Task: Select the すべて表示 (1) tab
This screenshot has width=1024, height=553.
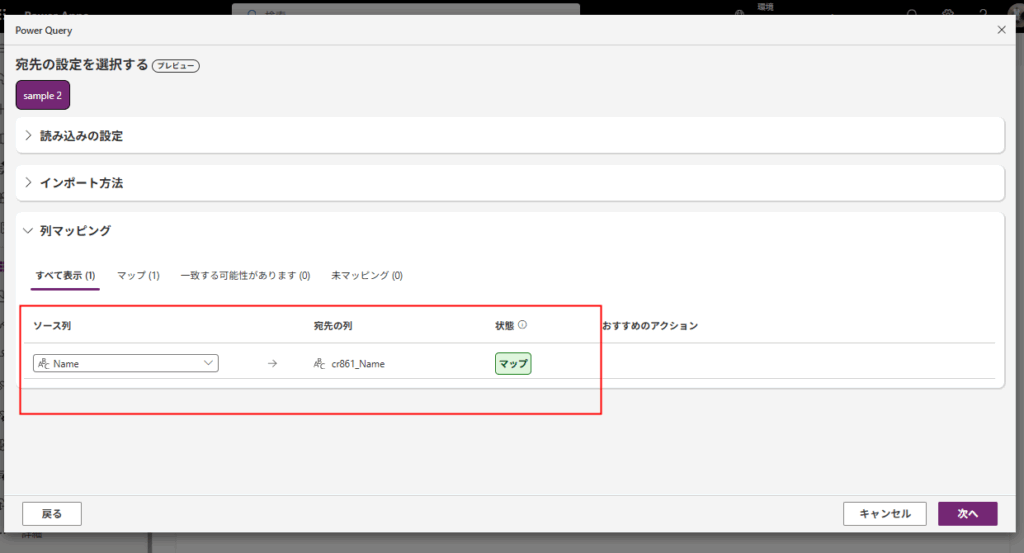Action: coord(65,275)
